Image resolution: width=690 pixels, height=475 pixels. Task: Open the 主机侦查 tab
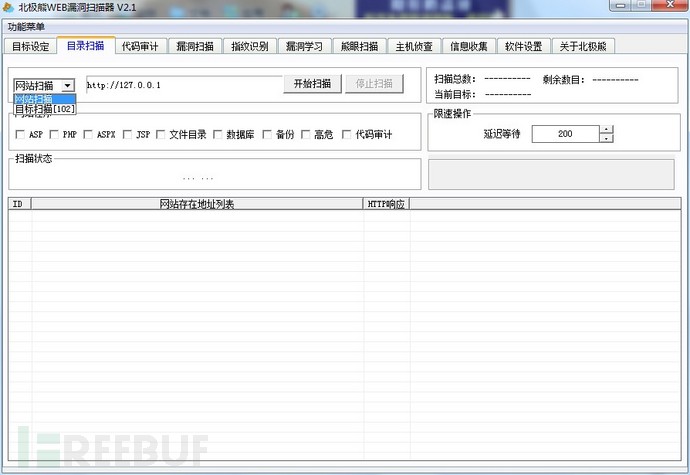click(414, 47)
